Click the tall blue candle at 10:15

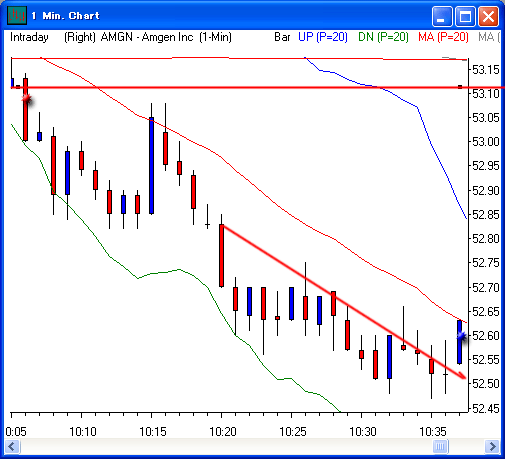point(152,165)
